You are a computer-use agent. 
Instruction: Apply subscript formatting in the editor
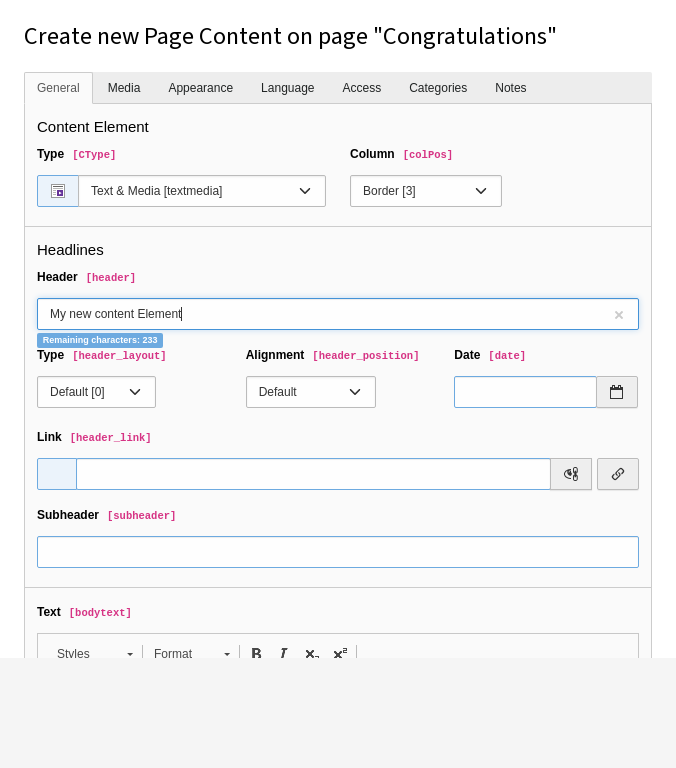(x=312, y=653)
